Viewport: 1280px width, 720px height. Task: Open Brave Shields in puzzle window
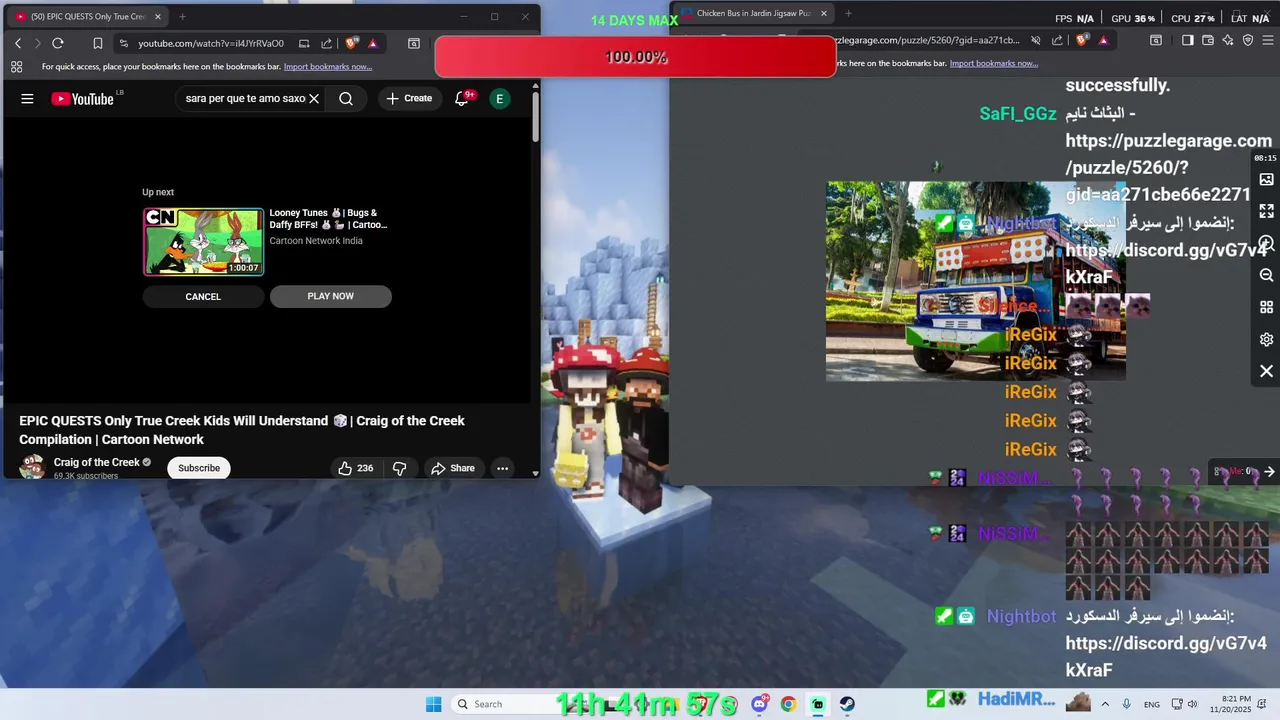1082,40
